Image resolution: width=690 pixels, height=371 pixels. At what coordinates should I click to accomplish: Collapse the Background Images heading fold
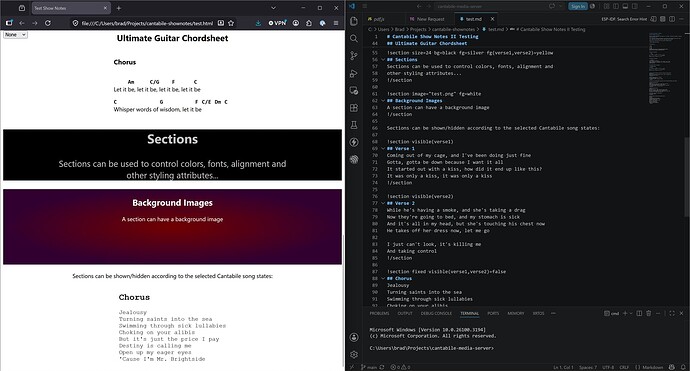click(x=383, y=101)
